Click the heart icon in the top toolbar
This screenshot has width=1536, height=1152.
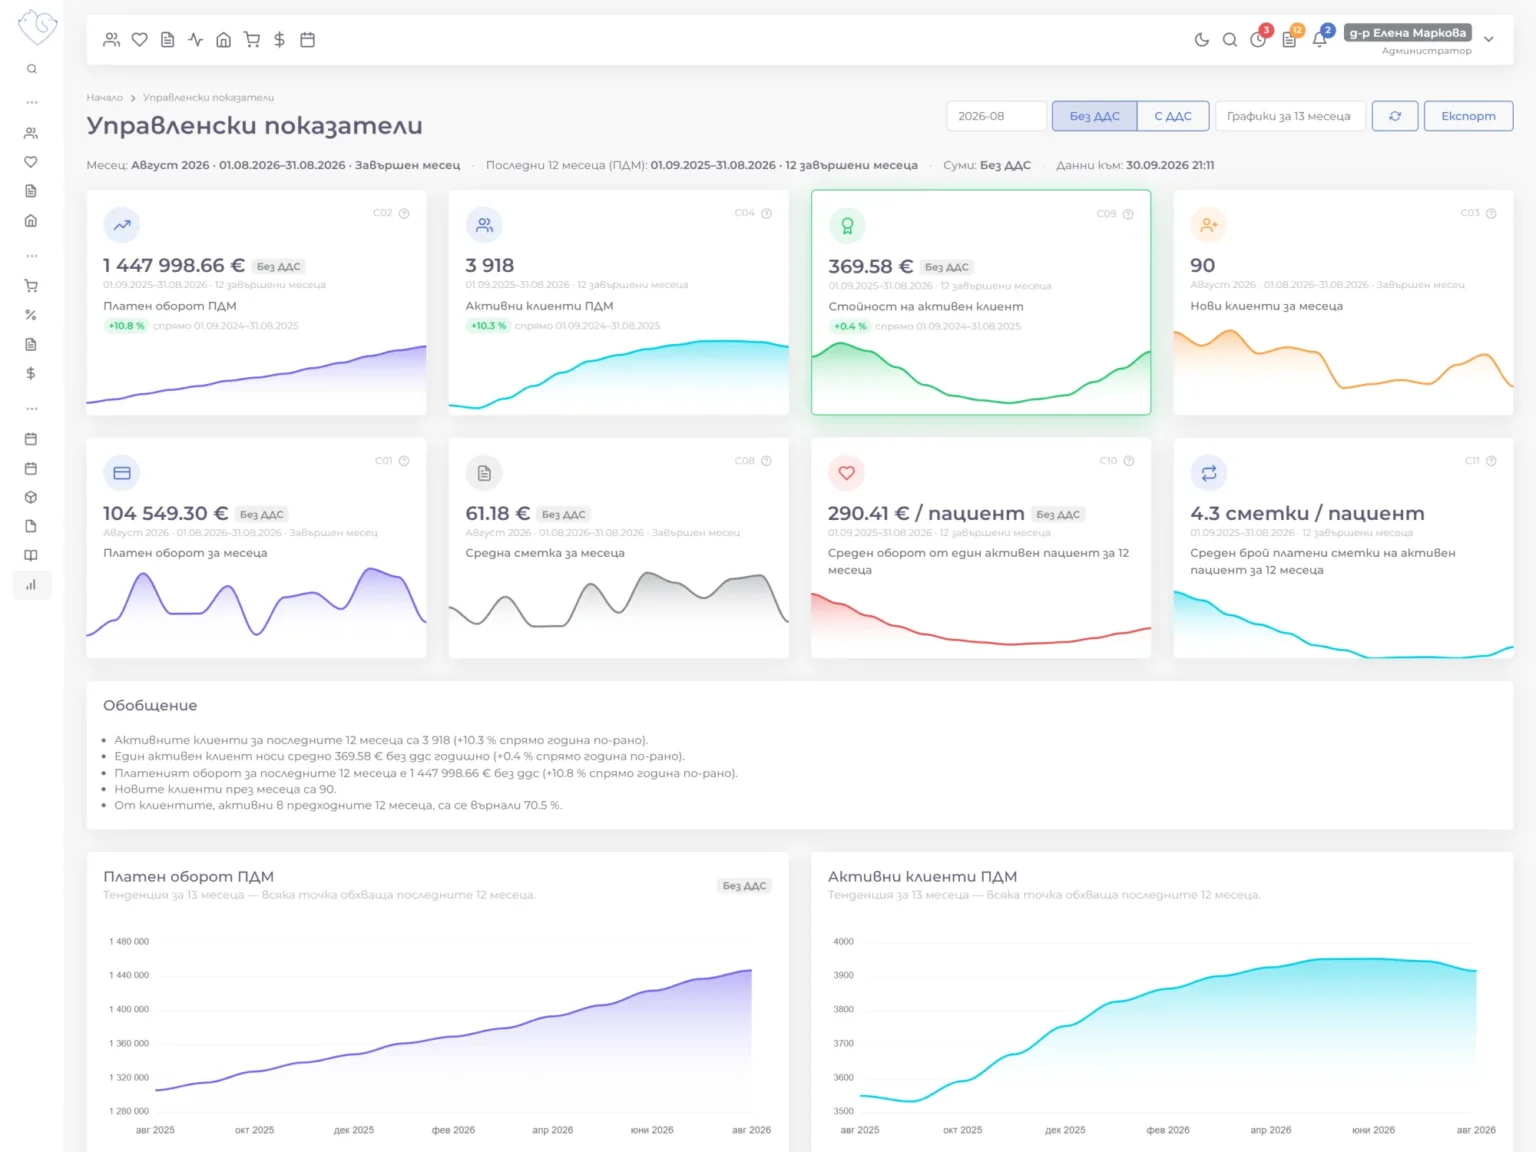point(140,40)
